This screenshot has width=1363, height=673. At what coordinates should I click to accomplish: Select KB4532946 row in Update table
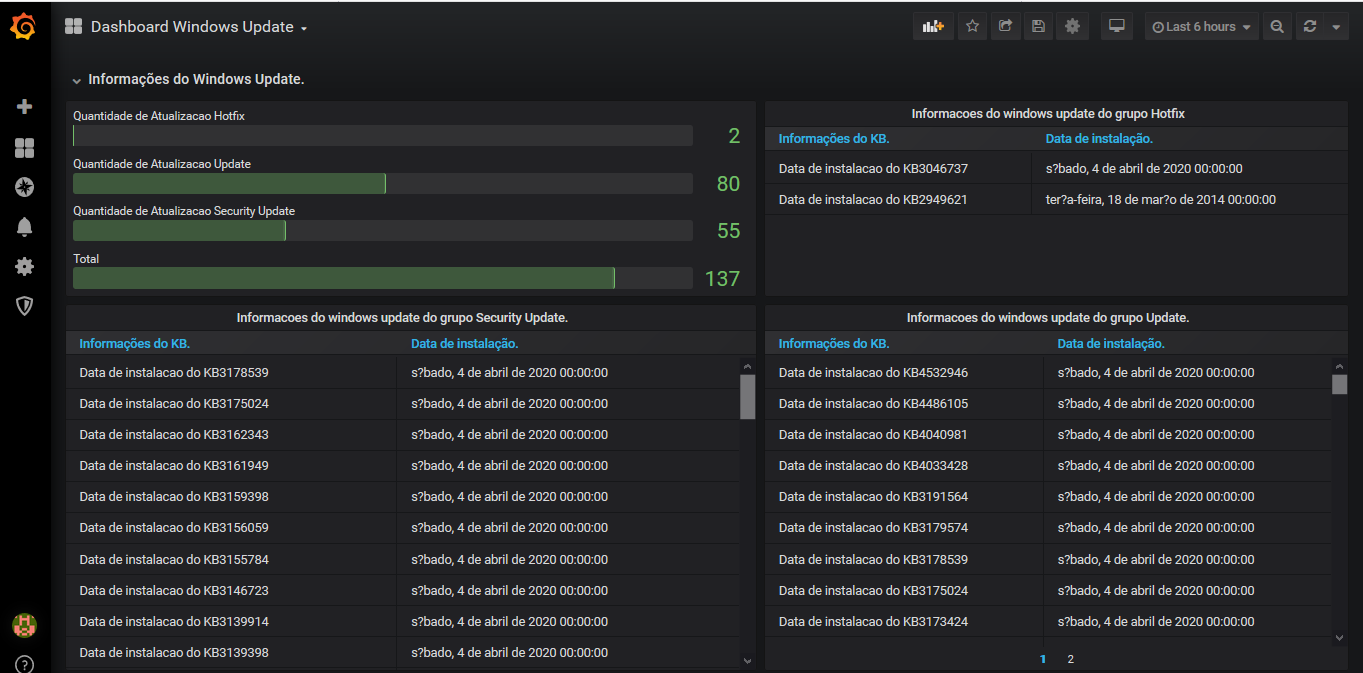click(1048, 373)
